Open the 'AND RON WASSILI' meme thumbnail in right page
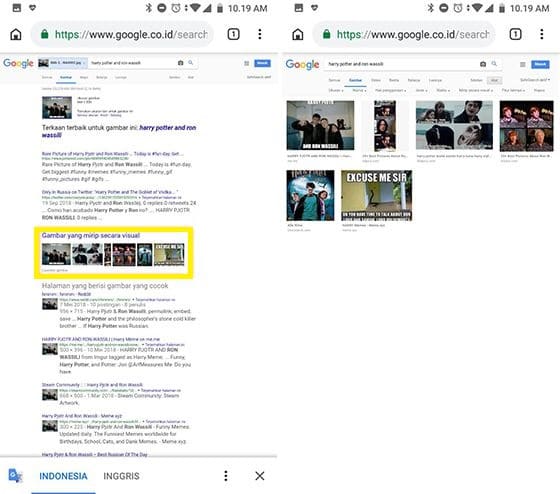The width and height of the screenshot is (560, 494). pyautogui.click(x=320, y=125)
